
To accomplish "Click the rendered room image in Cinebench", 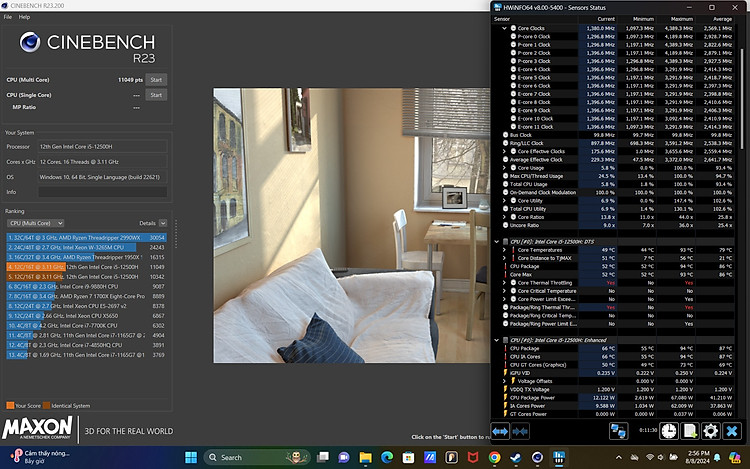I will [352, 225].
